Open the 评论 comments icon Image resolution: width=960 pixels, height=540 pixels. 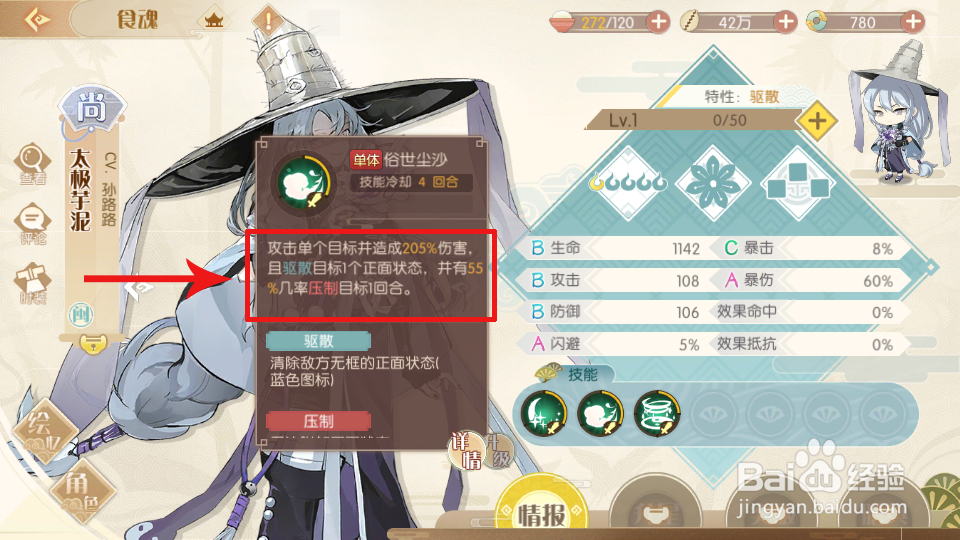(x=32, y=225)
